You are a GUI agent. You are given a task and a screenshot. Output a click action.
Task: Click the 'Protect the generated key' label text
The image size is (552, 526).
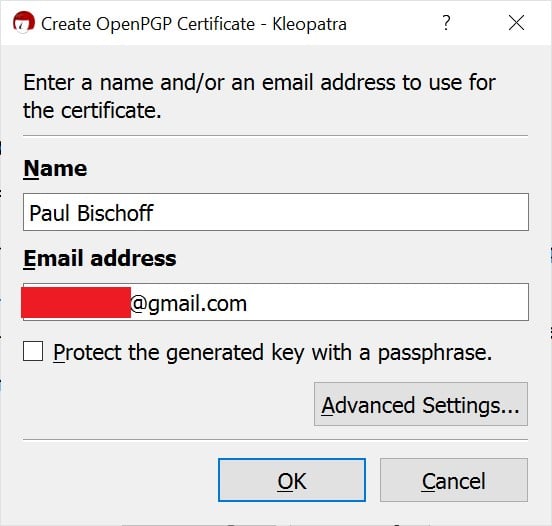(x=272, y=352)
